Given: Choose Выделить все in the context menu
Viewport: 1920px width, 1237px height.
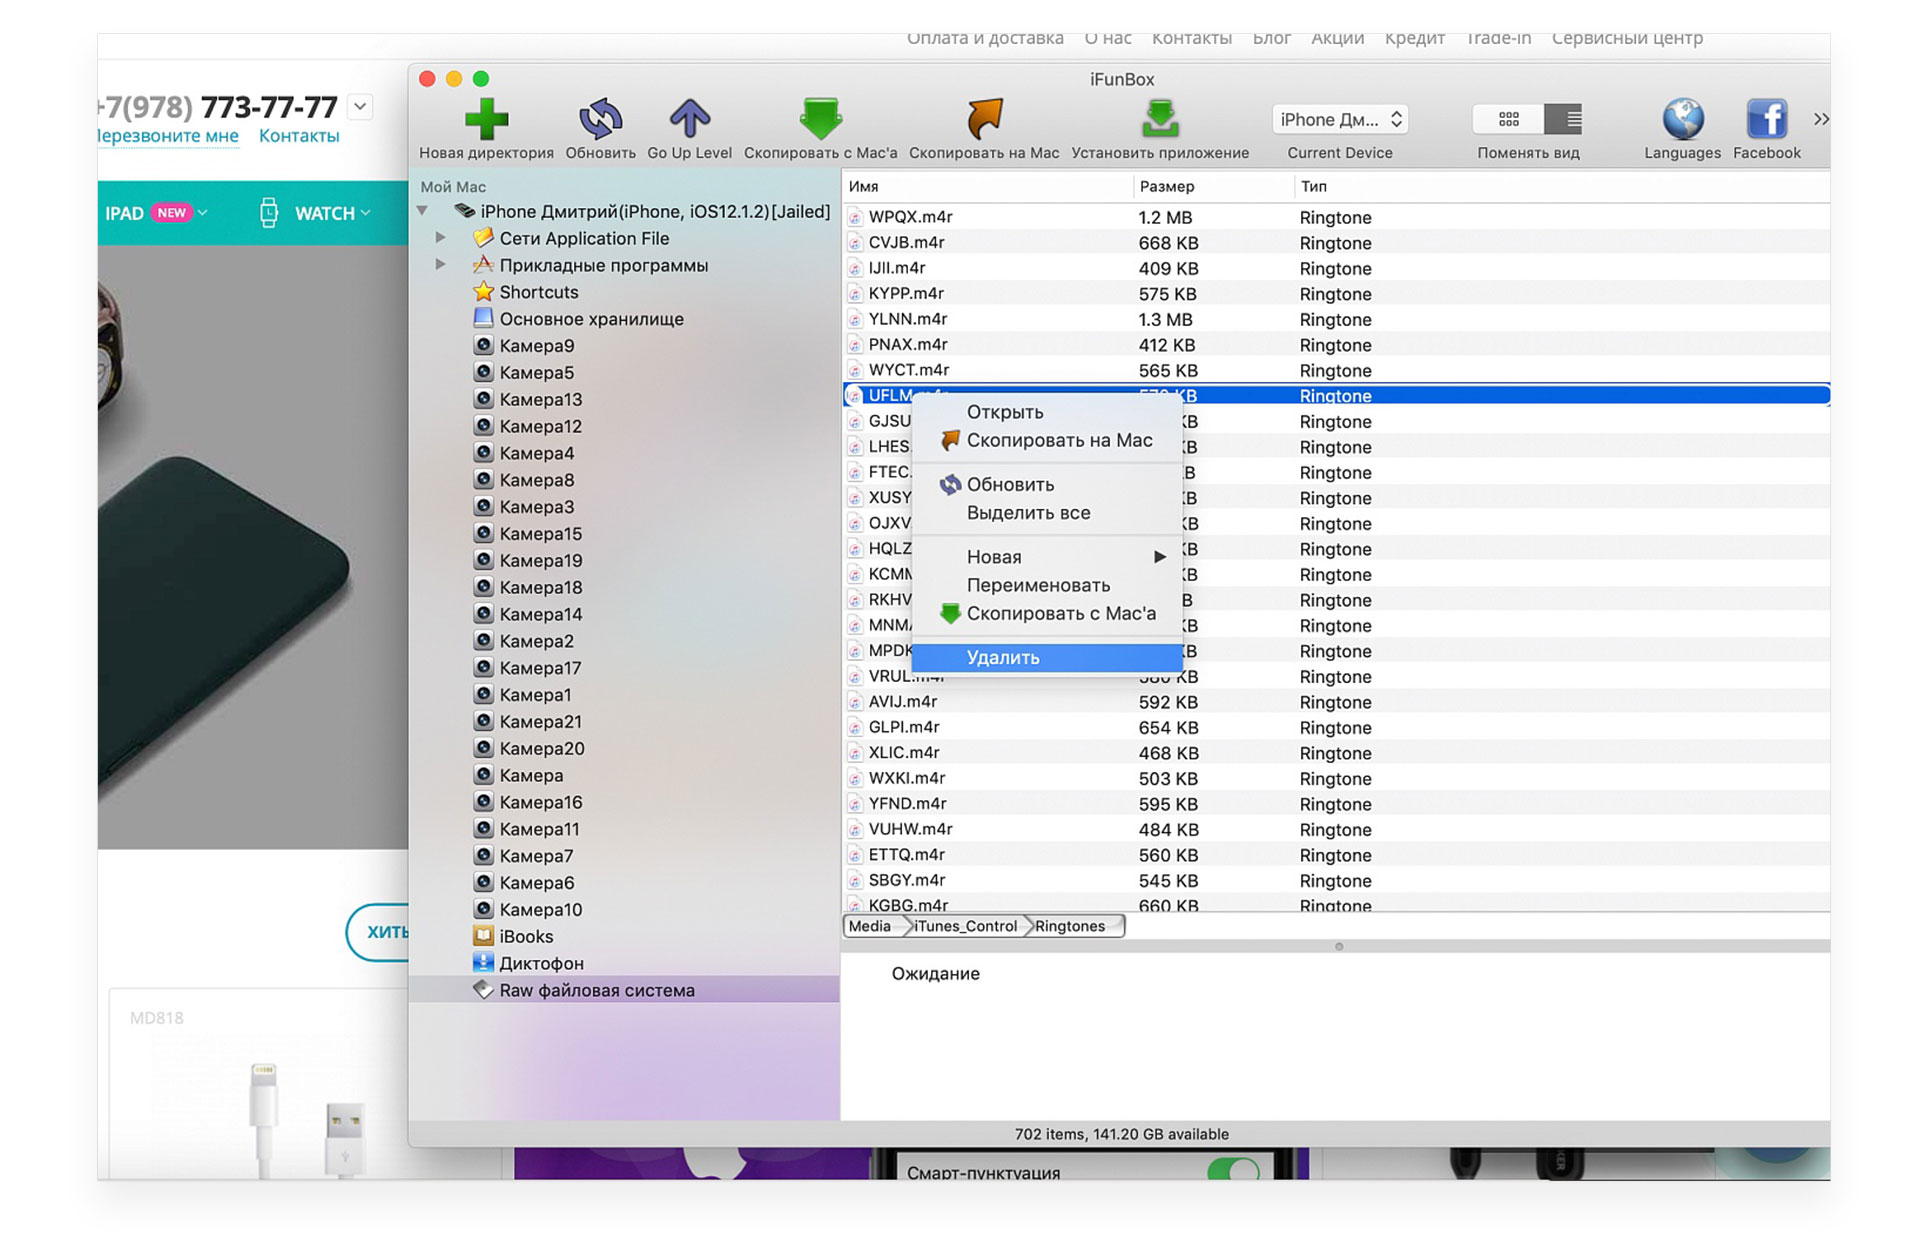Looking at the screenshot, I should [x=1047, y=513].
